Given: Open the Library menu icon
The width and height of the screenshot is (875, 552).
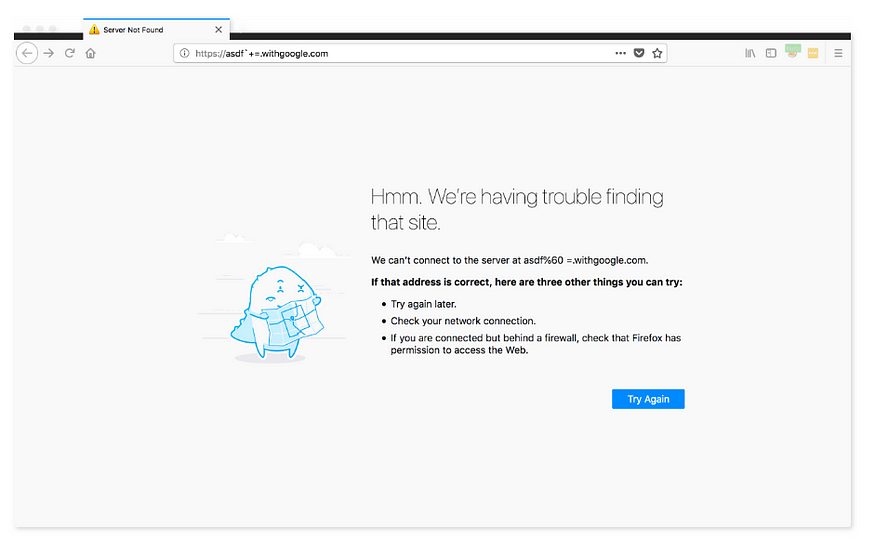Looking at the screenshot, I should pos(750,54).
